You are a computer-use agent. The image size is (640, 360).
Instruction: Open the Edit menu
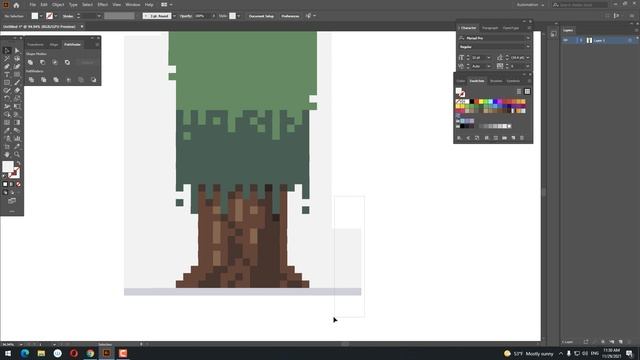tap(44, 4)
